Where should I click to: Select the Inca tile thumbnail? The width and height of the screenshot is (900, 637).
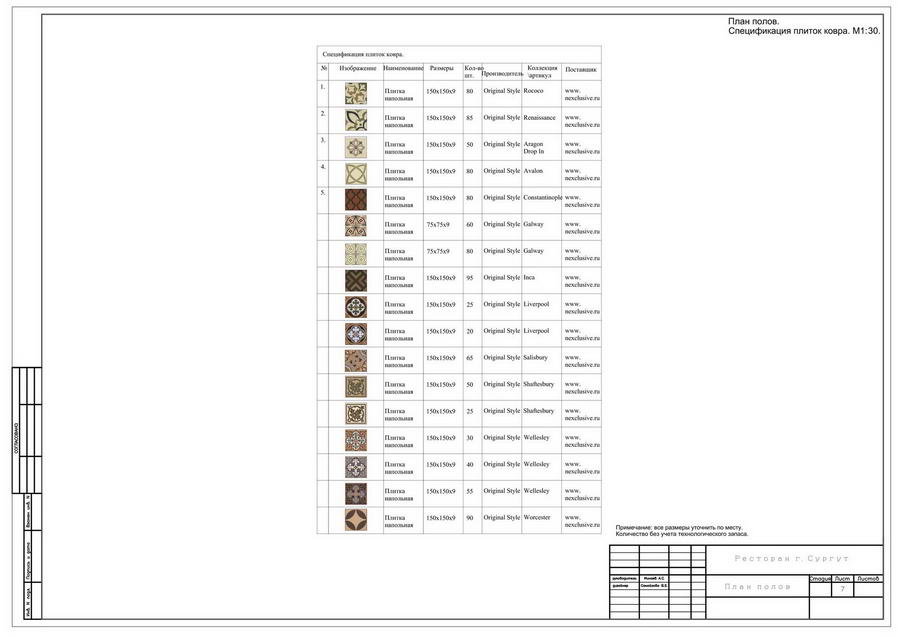tap(356, 281)
